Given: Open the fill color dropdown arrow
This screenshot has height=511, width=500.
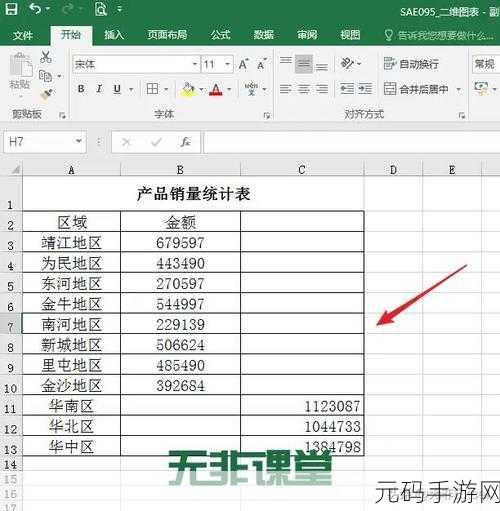Looking at the screenshot, I should (201, 89).
